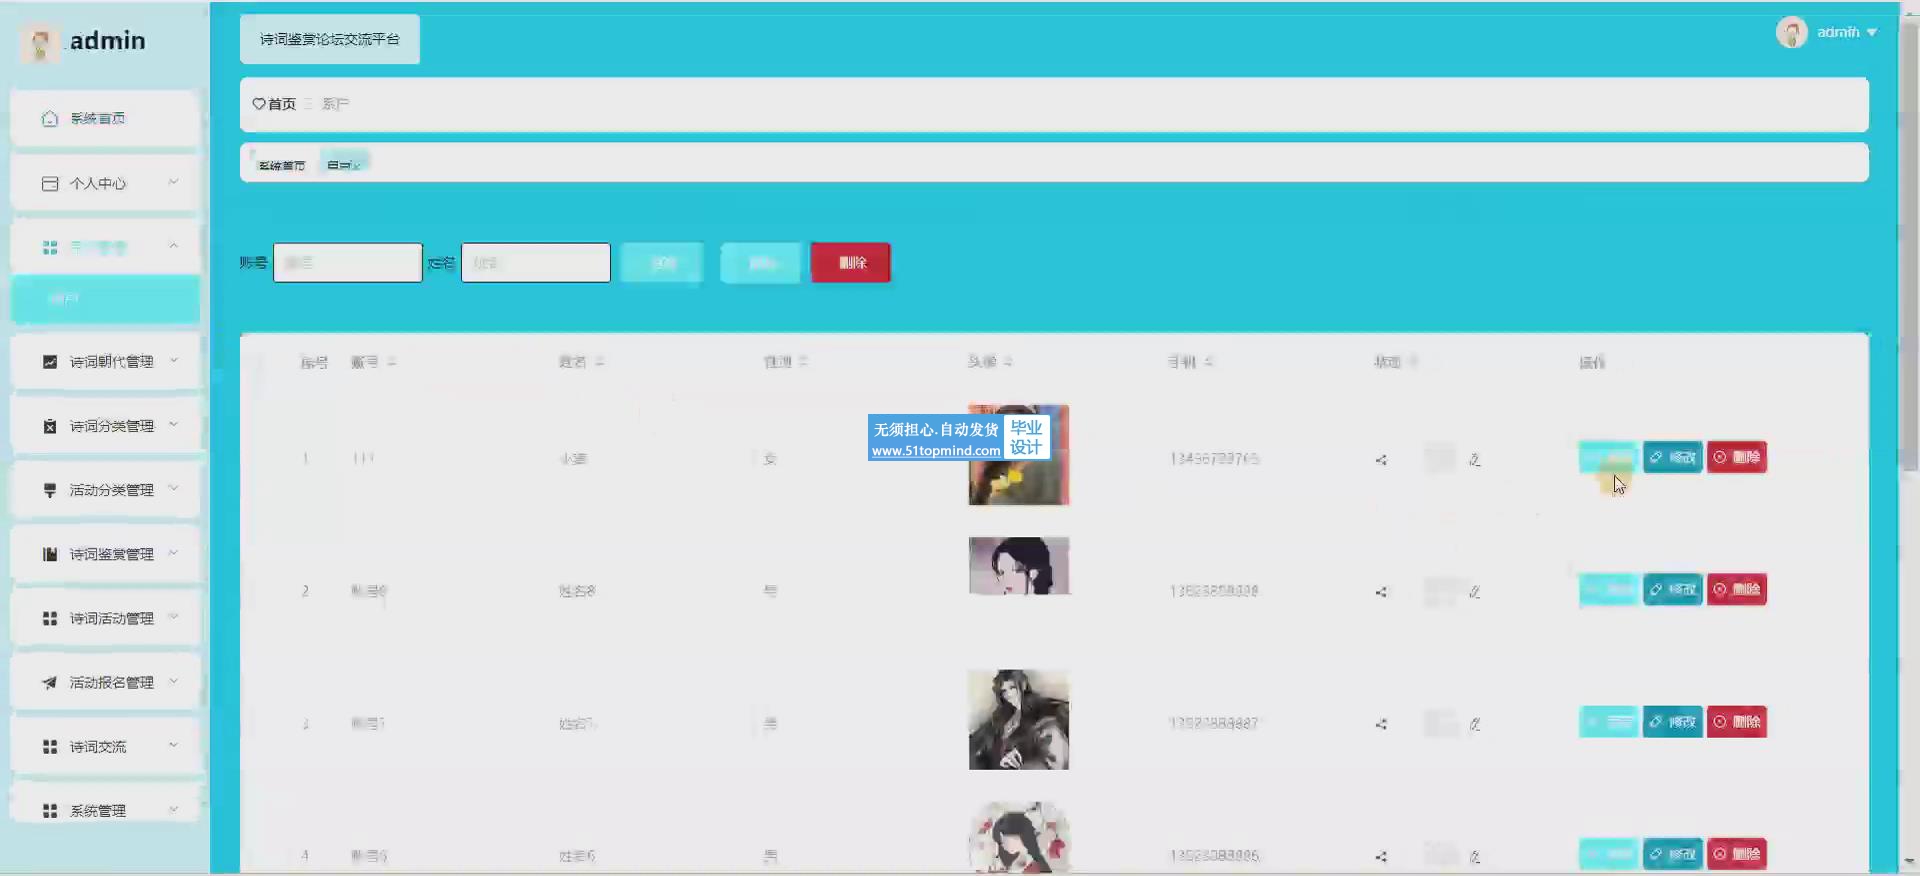The height and width of the screenshot is (876, 1920).
Task: Expand the 诗词交流 chevron
Action: (173, 745)
